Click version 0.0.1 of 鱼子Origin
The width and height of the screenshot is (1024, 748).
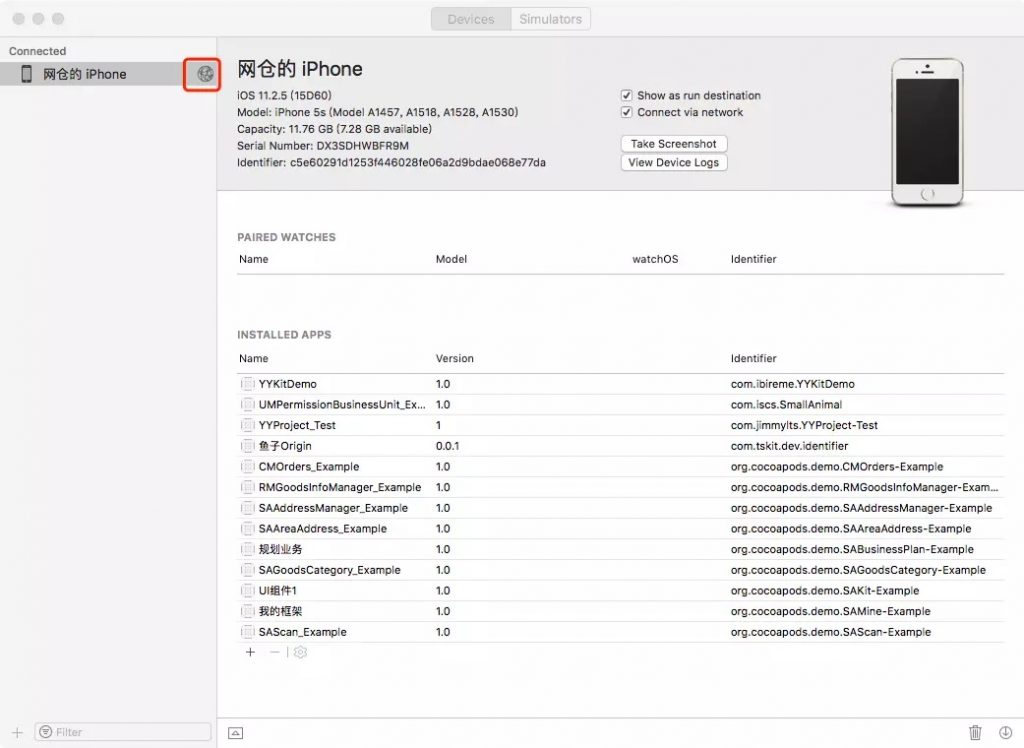447,446
